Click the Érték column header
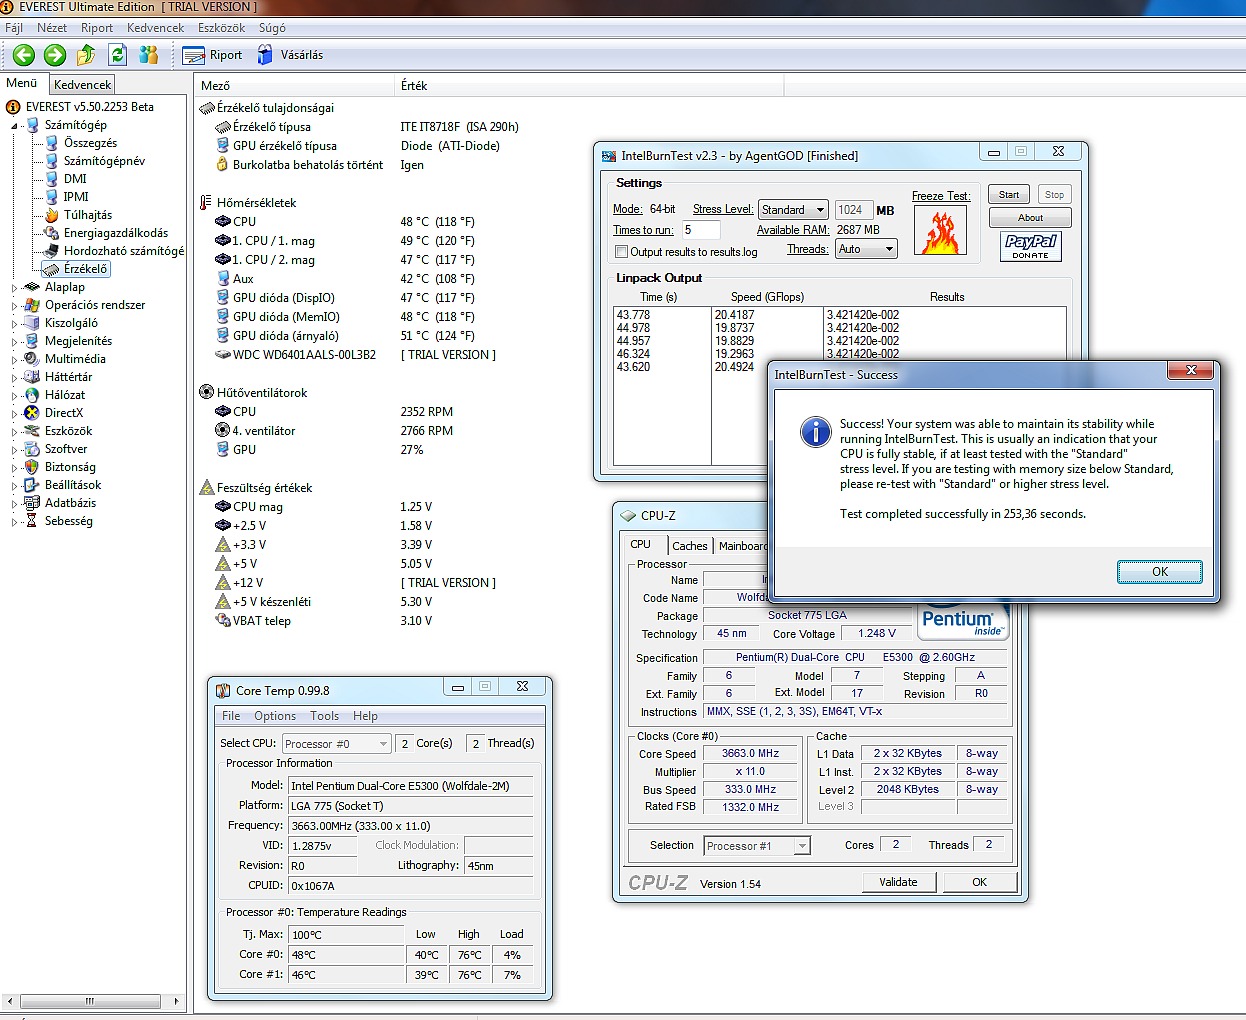Screen dimensions: 1246x1020 point(589,86)
